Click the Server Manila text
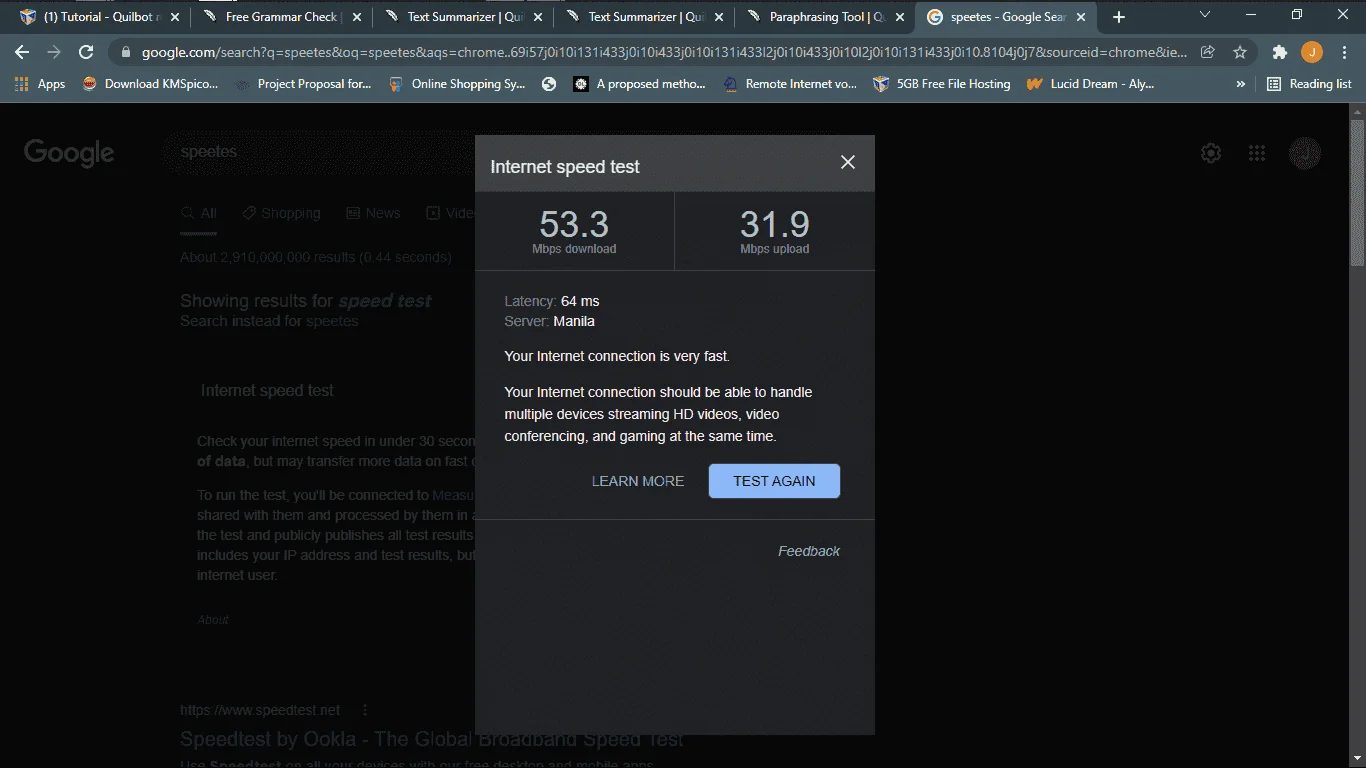 pos(550,321)
